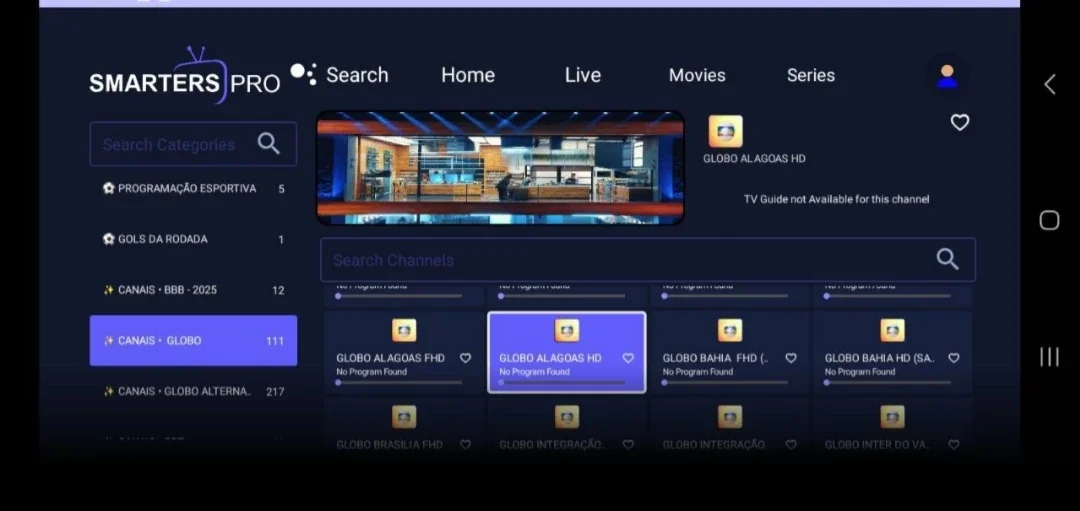Switch to the Live tab
Screen dimensions: 1080x511
[583, 74]
